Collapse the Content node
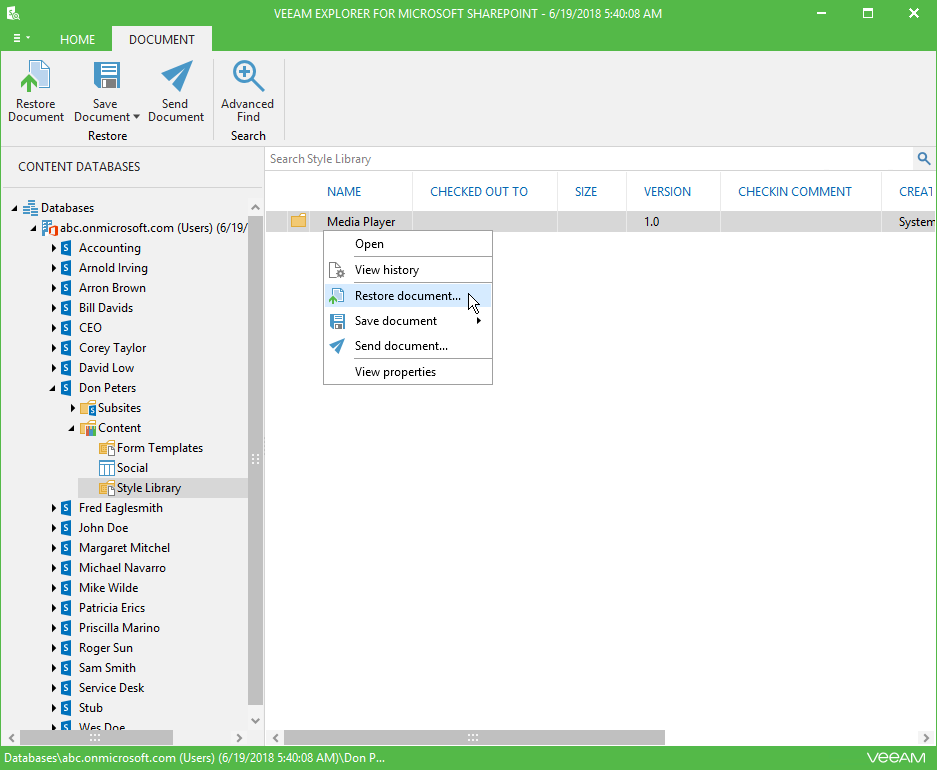This screenshot has width=937, height=770. click(x=72, y=428)
